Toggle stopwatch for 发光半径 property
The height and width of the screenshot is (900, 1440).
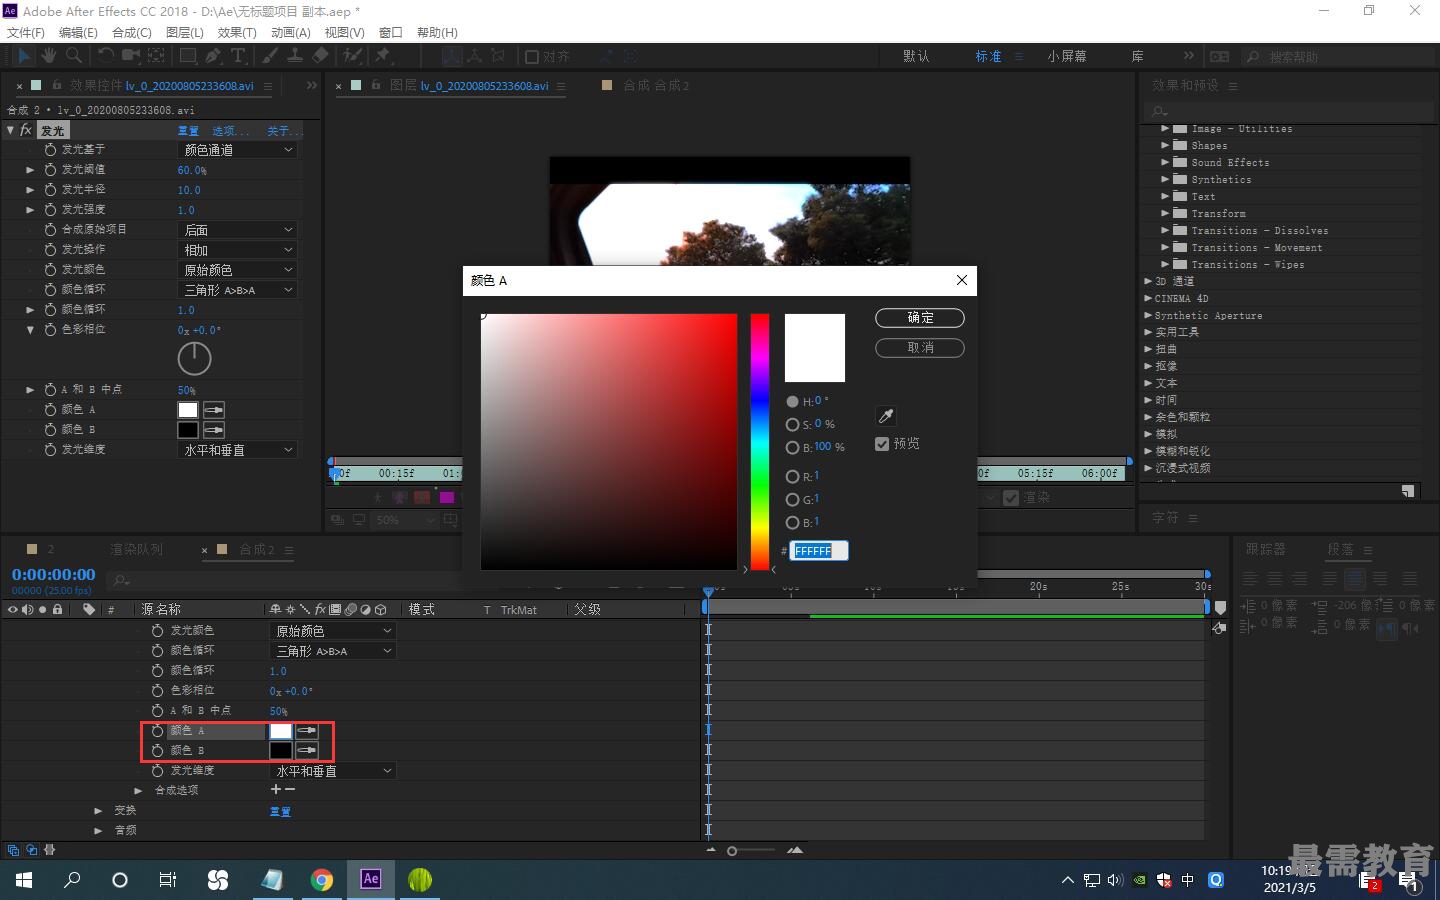click(50, 190)
